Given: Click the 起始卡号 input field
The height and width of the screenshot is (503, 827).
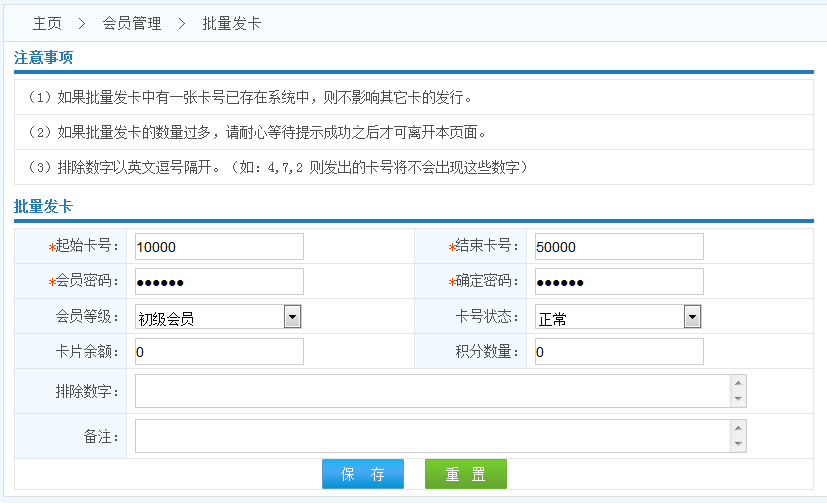Looking at the screenshot, I should [218, 247].
